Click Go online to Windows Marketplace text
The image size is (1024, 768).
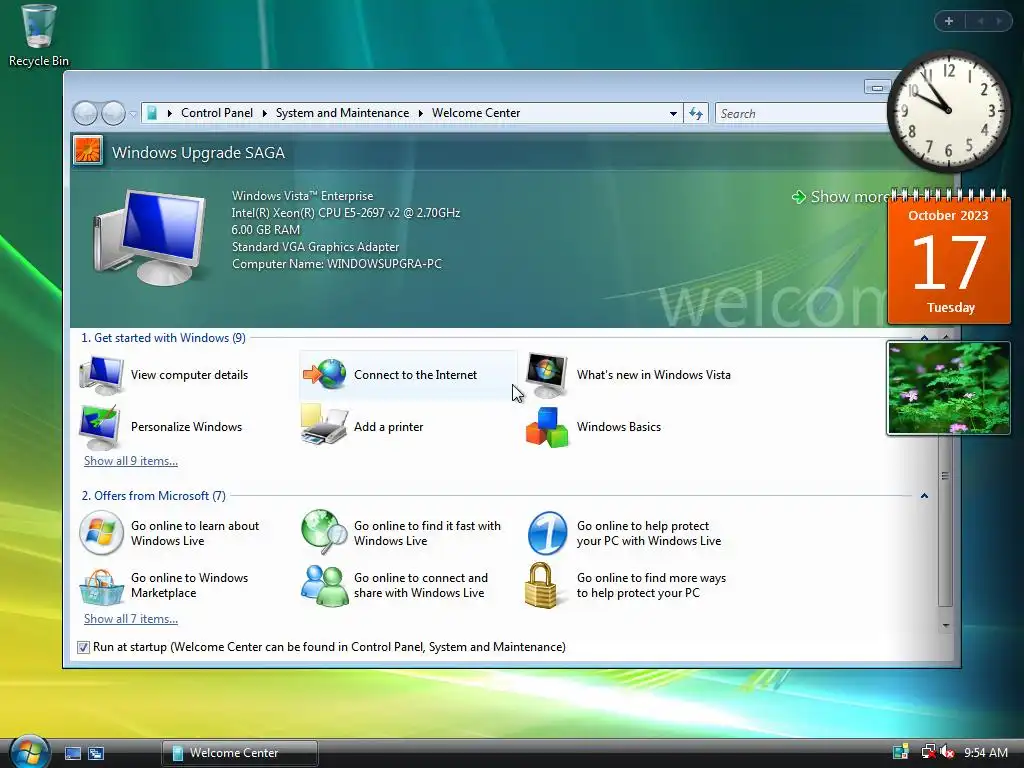[x=189, y=585]
